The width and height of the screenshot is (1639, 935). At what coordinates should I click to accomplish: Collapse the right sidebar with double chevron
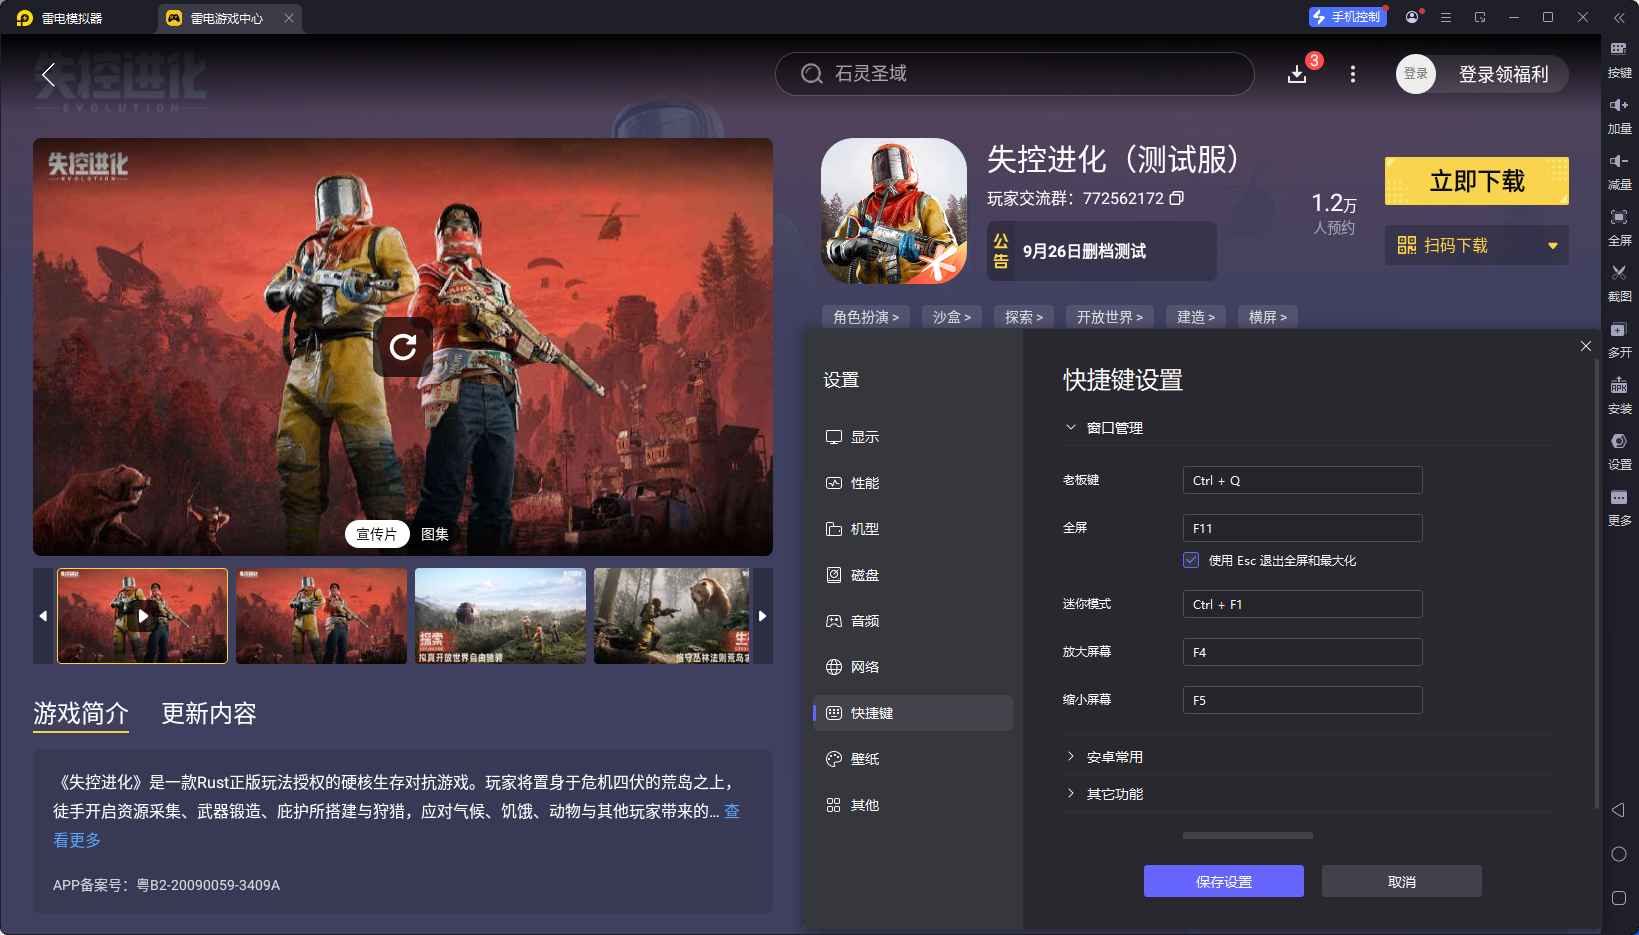click(1619, 17)
